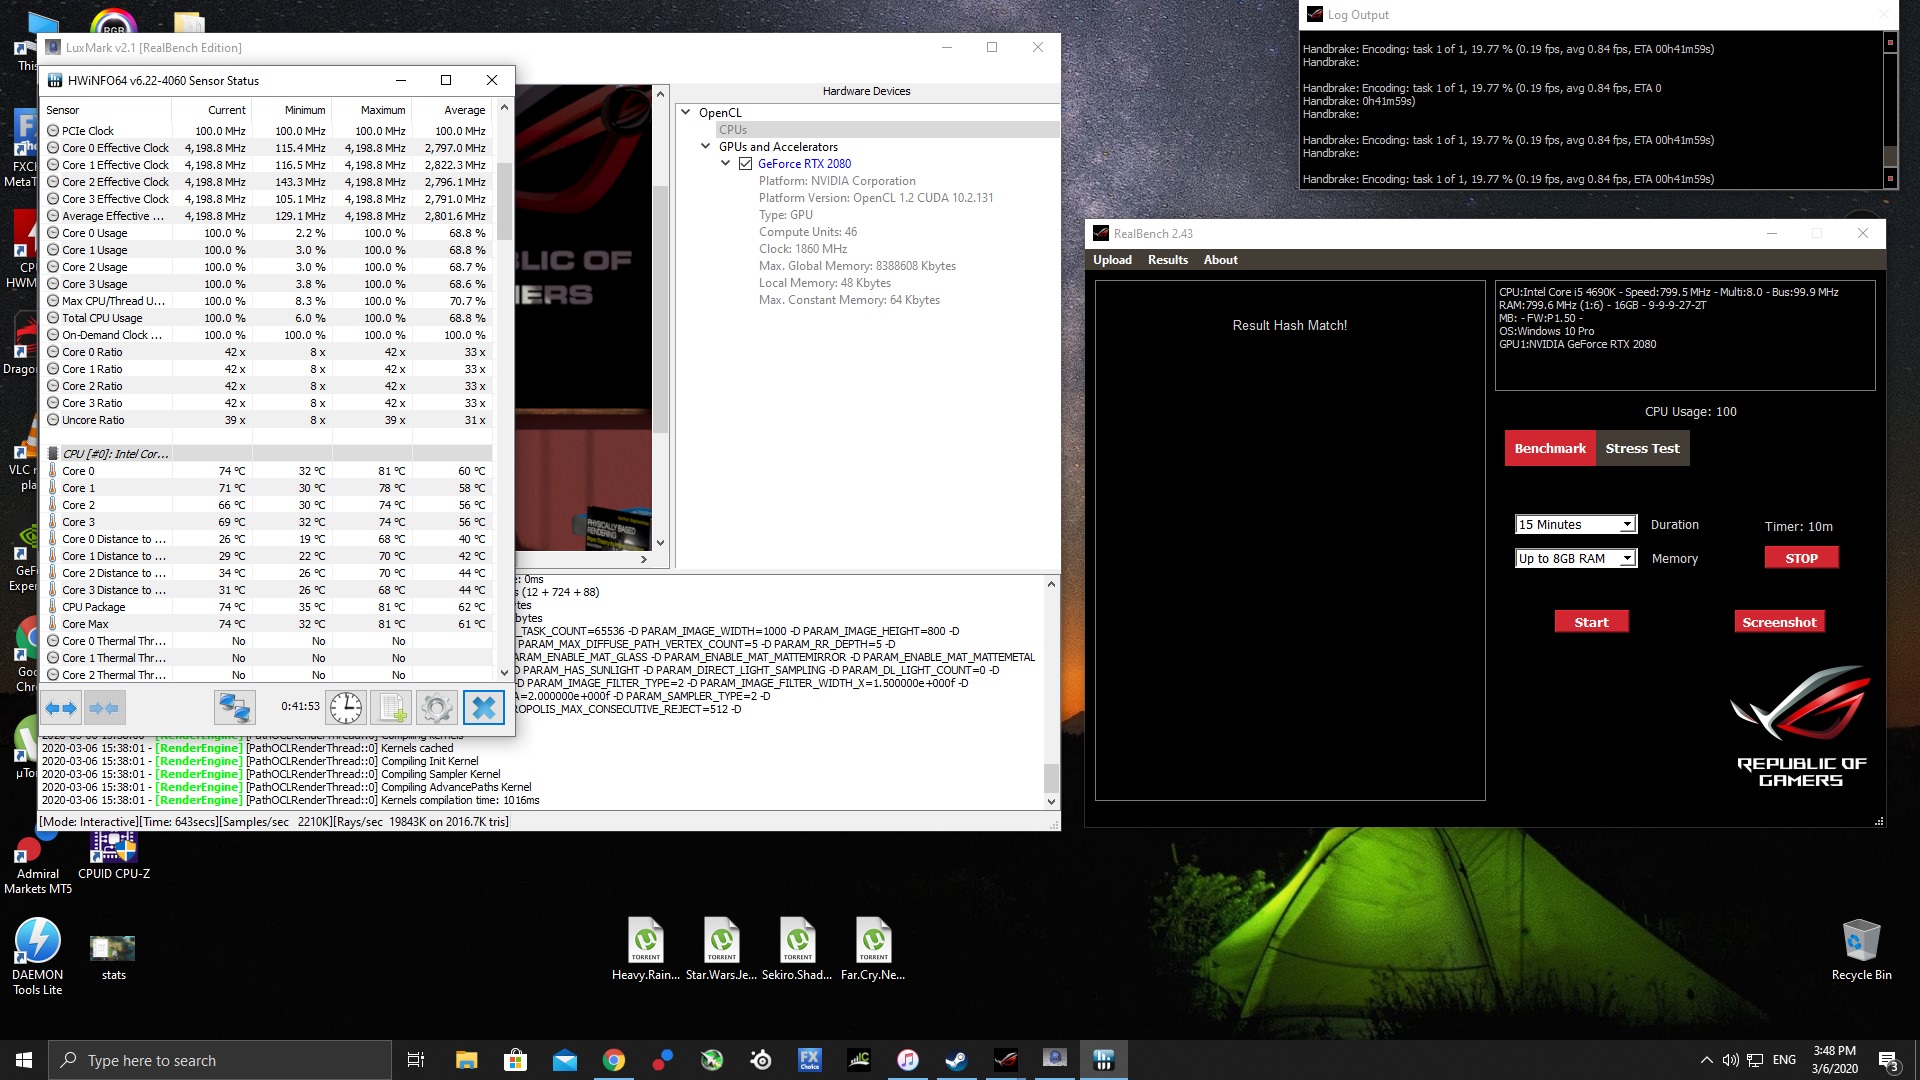This screenshot has width=1920, height=1080.
Task: Click the taskbar search box
Action: pyautogui.click(x=220, y=1060)
